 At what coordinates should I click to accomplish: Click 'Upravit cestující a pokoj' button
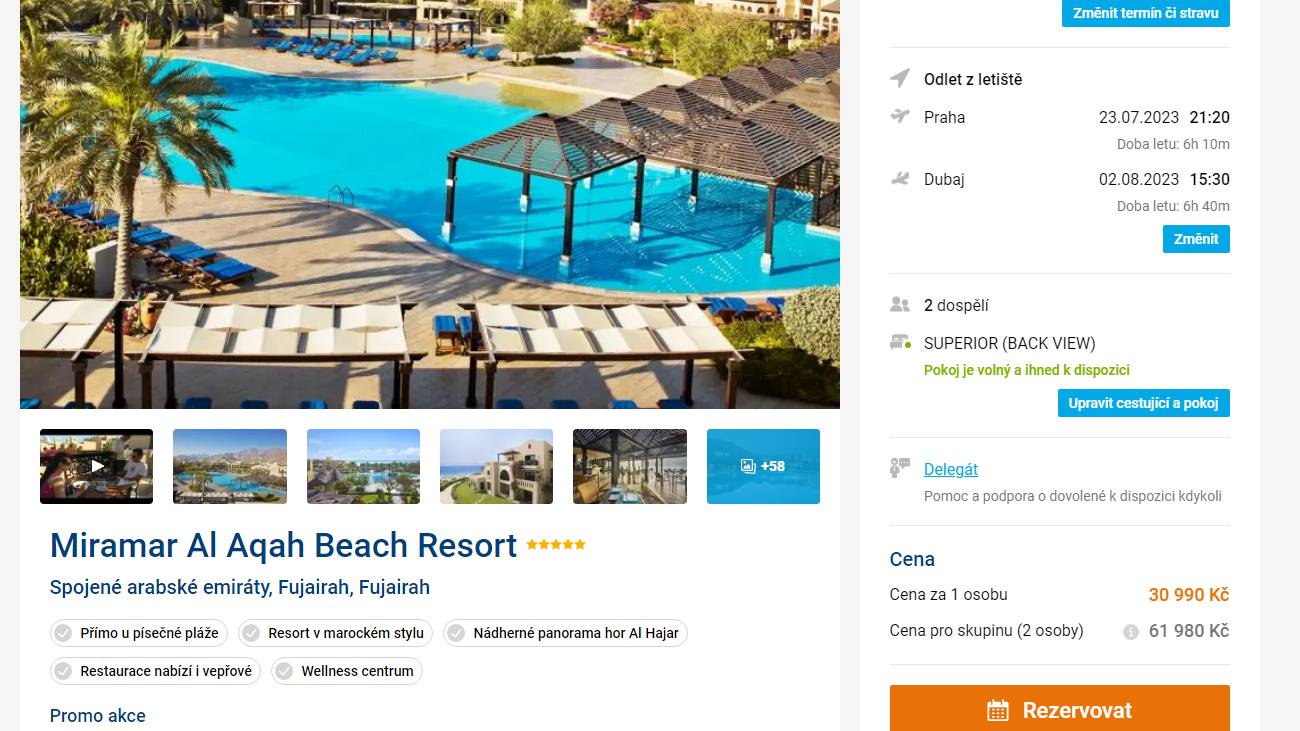pos(1144,403)
